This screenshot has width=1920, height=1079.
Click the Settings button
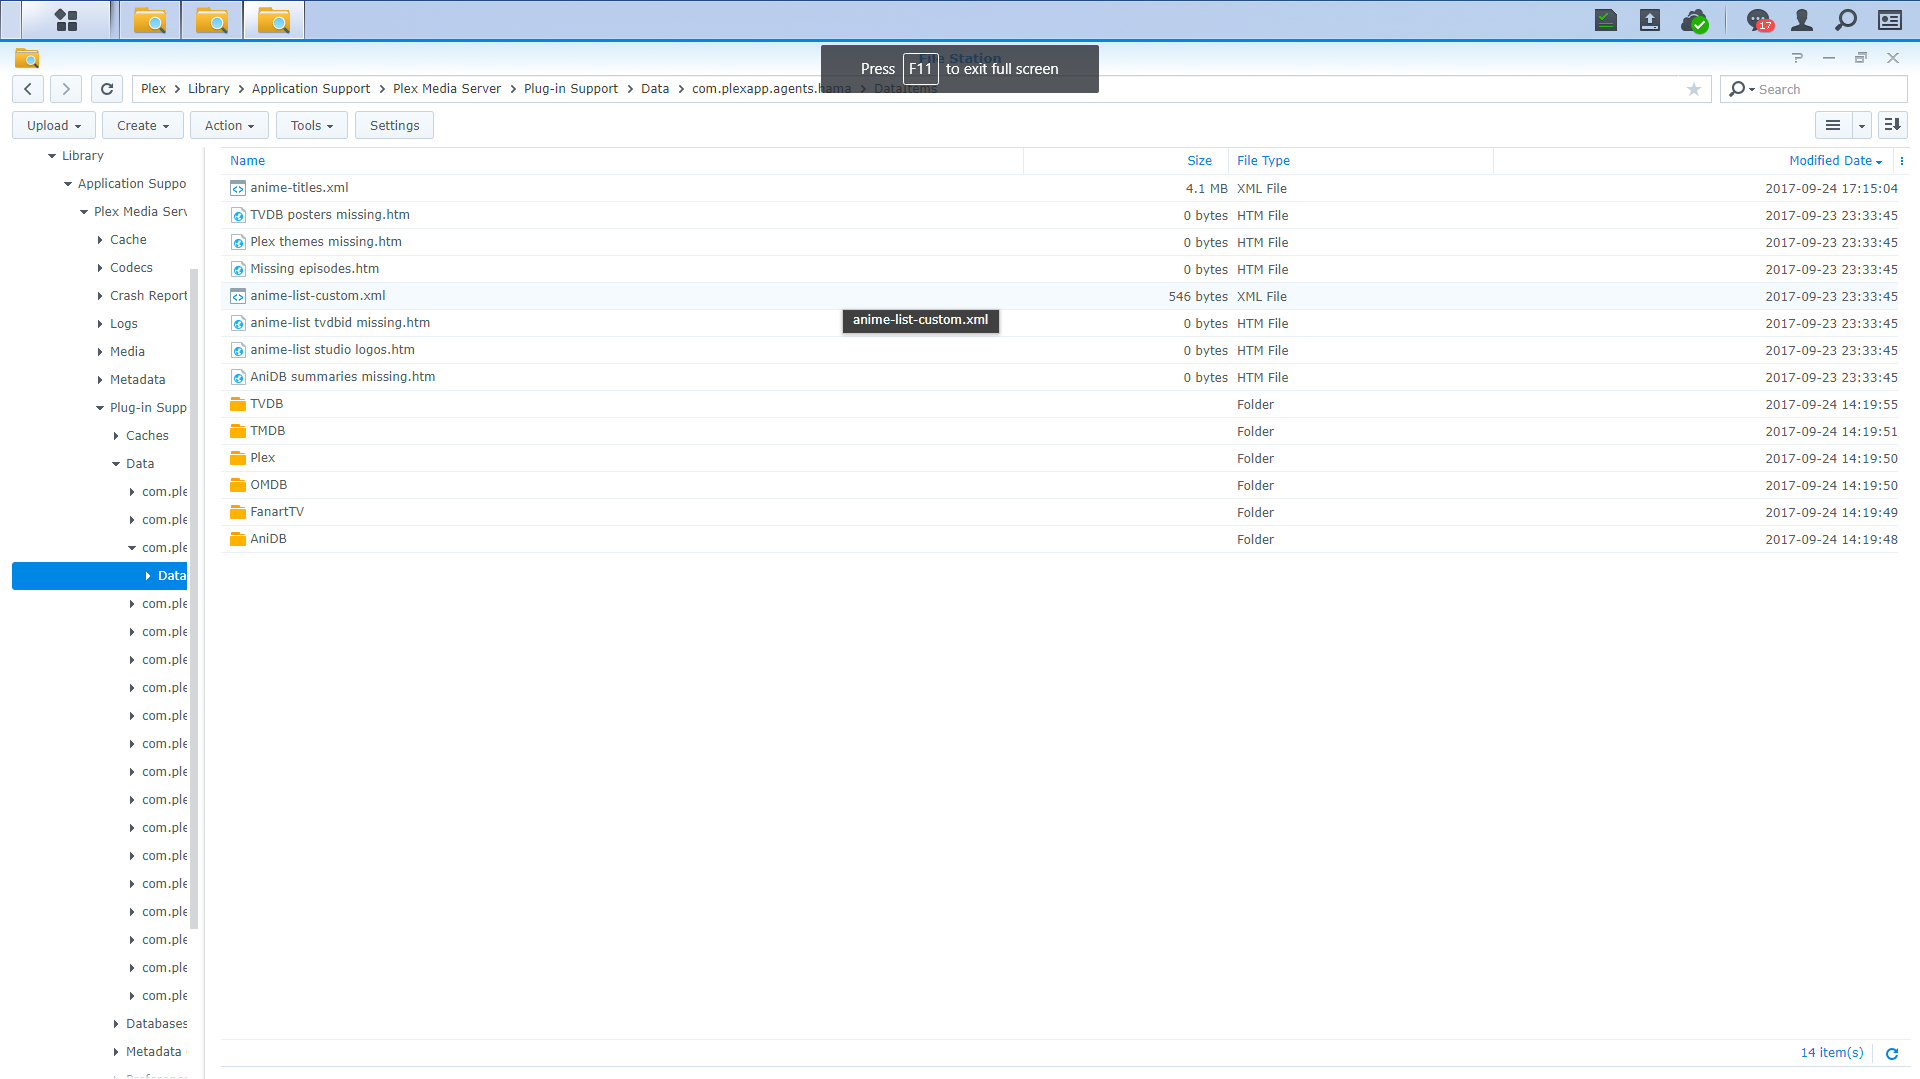393,124
